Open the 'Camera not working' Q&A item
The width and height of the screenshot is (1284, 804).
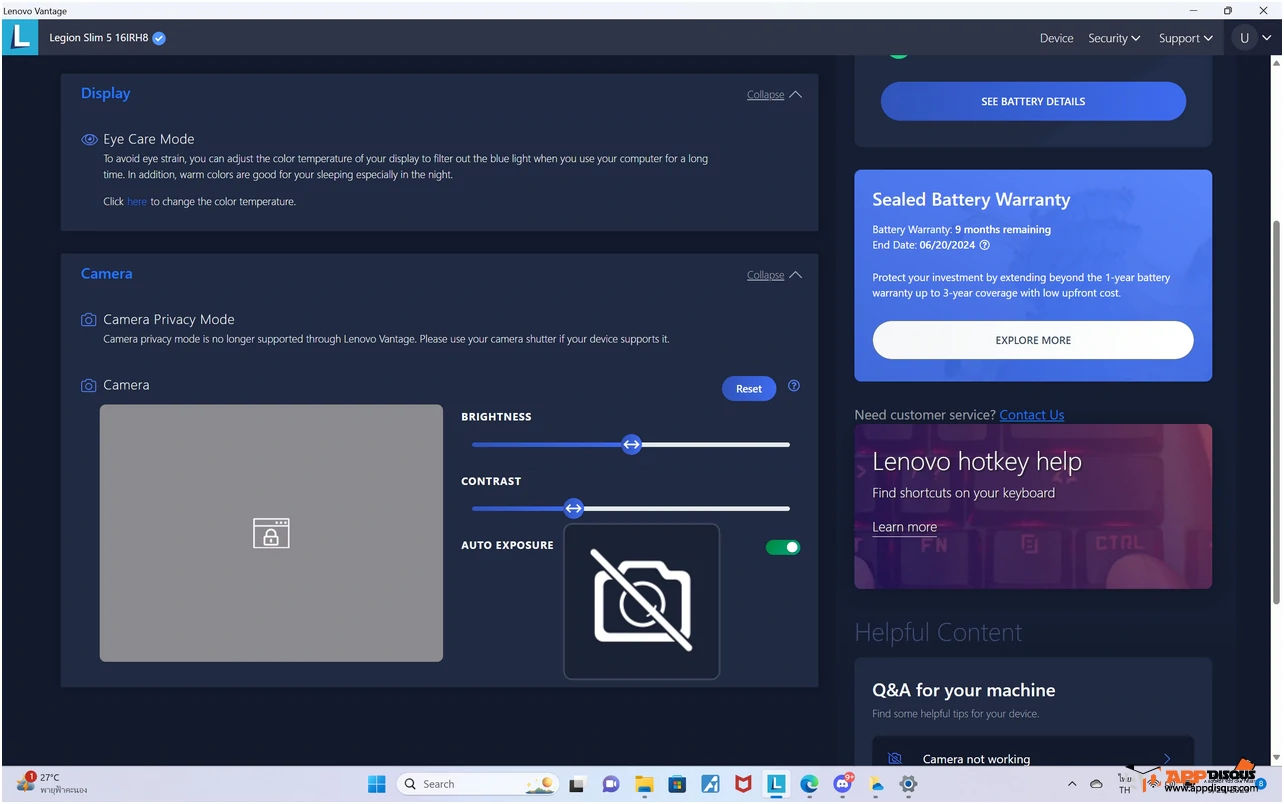[x=1033, y=759]
